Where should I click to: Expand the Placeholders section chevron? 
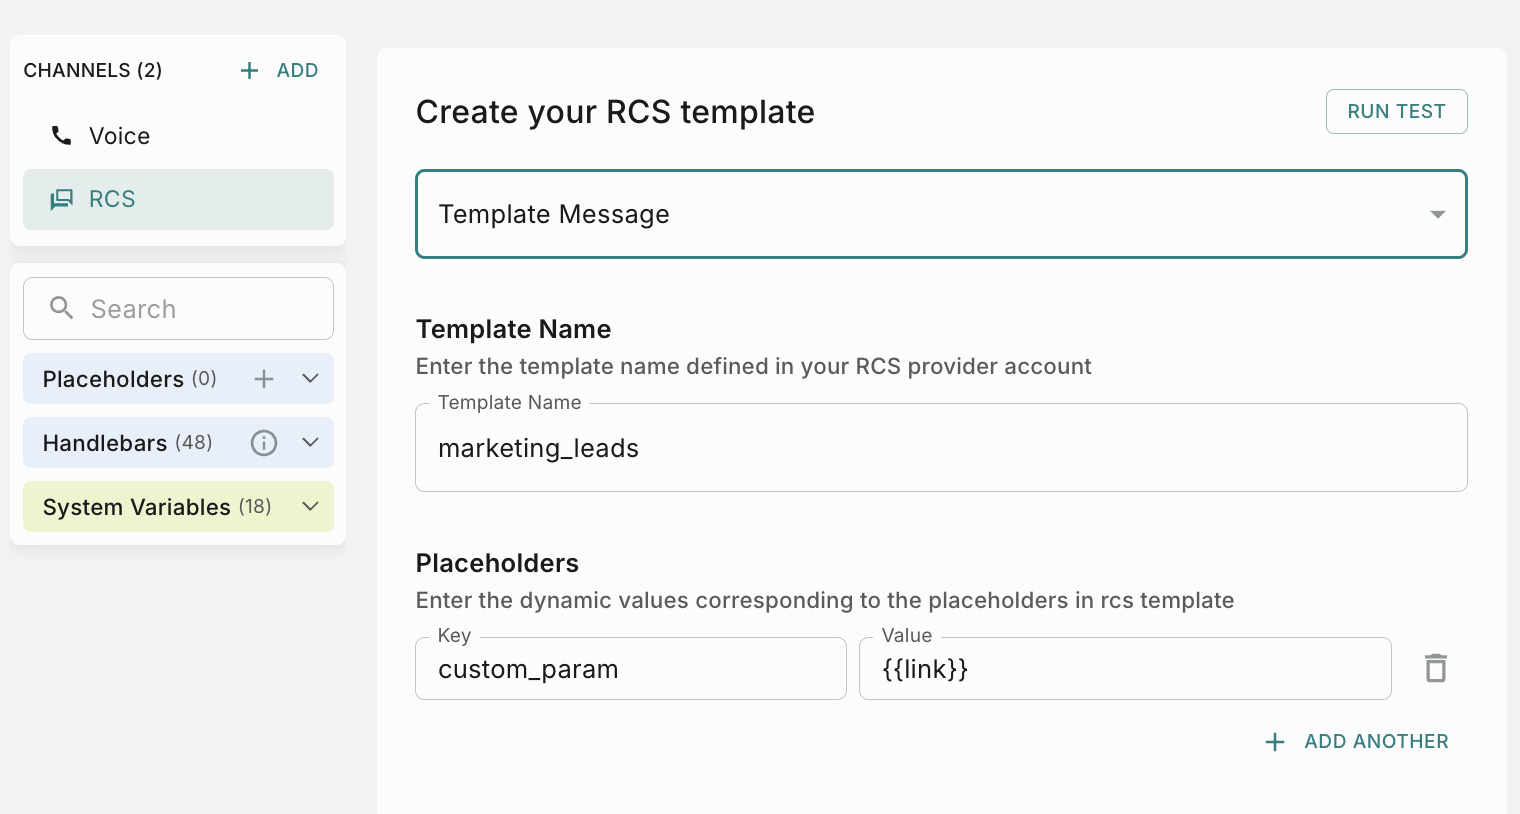[x=310, y=379]
